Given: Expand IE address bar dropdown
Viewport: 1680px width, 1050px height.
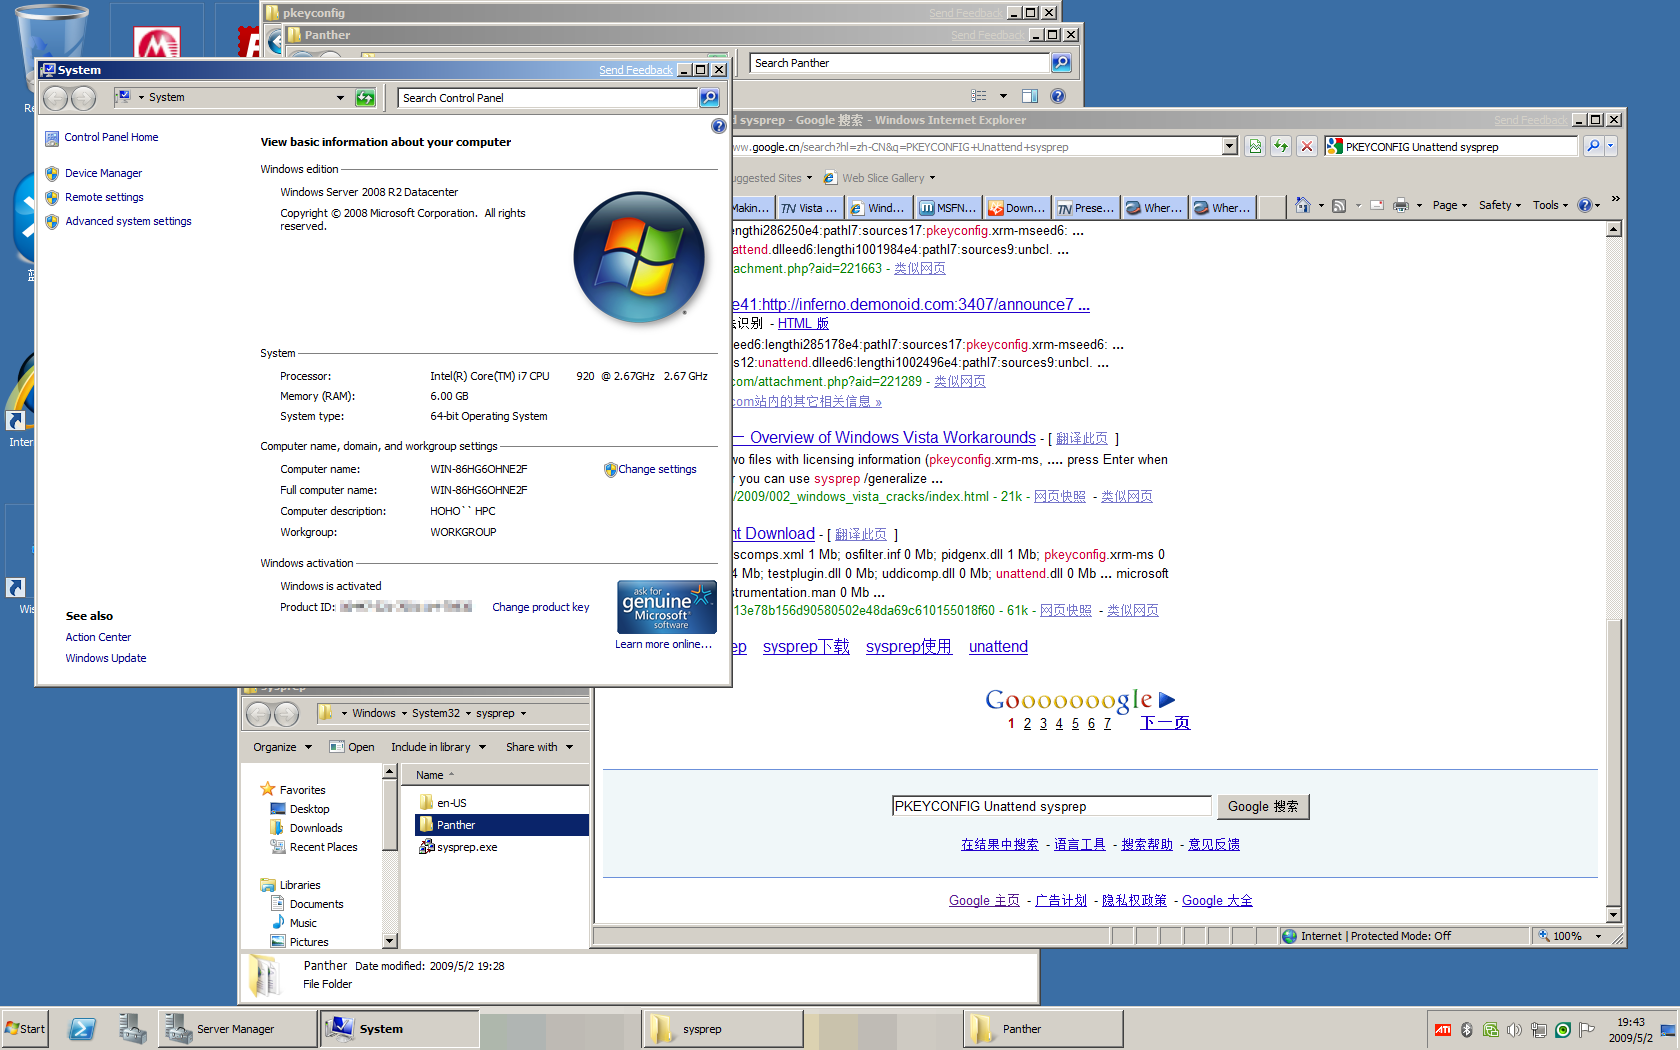Looking at the screenshot, I should click(1230, 146).
